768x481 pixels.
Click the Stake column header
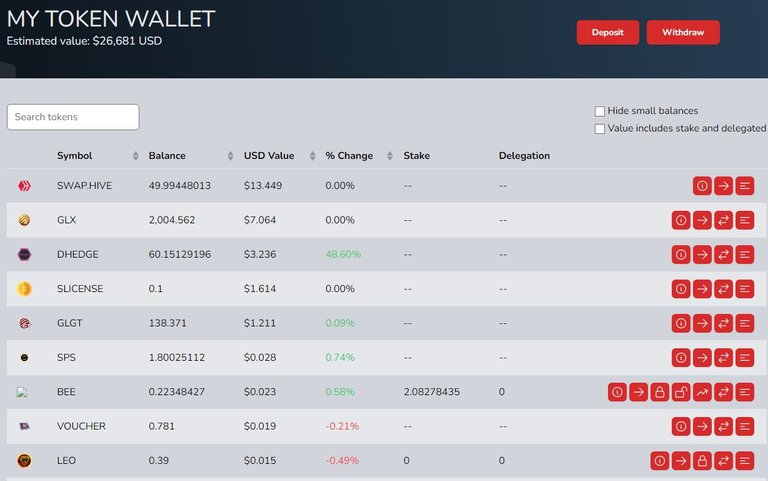tap(416, 156)
